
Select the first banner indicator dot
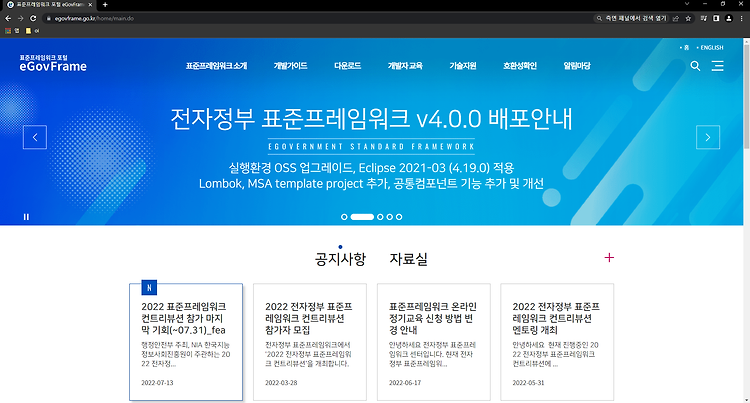[x=344, y=217]
